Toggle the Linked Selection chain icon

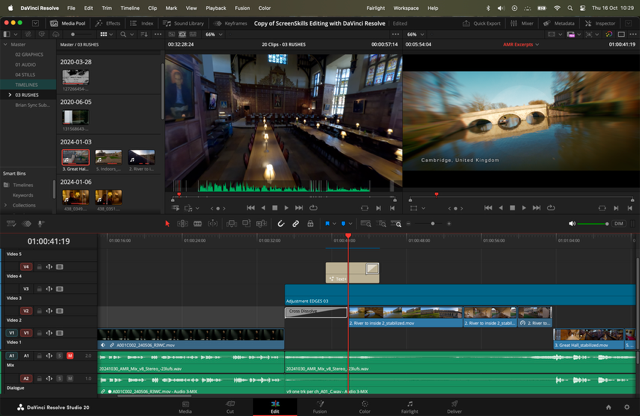point(296,224)
